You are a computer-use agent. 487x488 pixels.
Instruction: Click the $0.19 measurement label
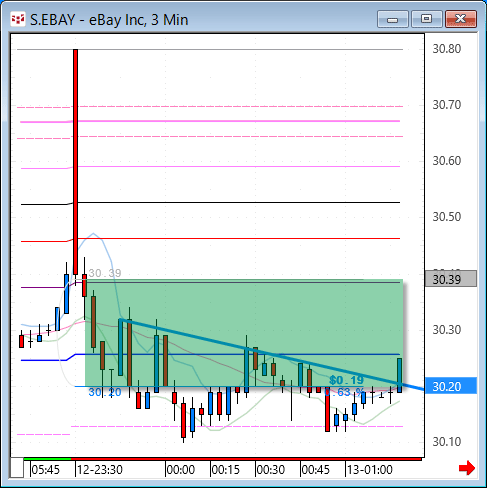point(346,380)
